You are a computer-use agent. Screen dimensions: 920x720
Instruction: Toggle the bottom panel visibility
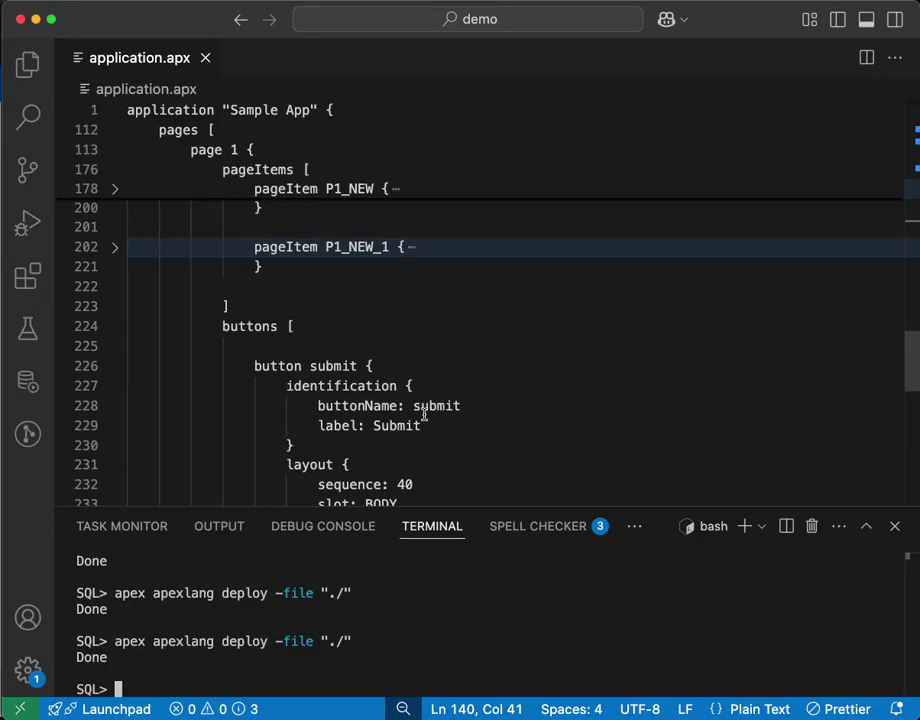click(x=867, y=19)
